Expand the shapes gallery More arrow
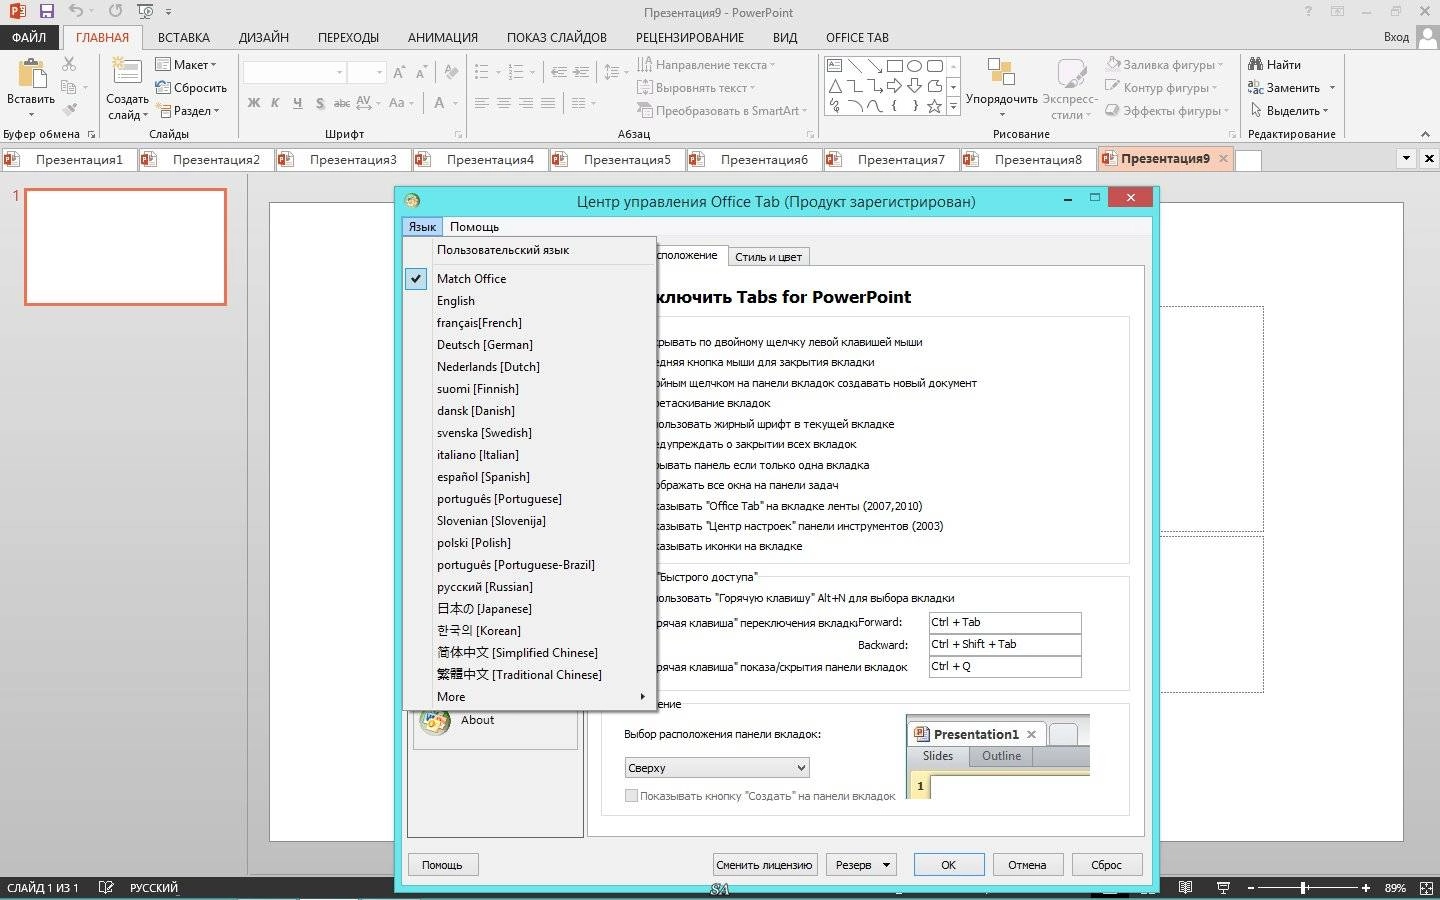Screen dimensions: 1440x900 [954, 106]
